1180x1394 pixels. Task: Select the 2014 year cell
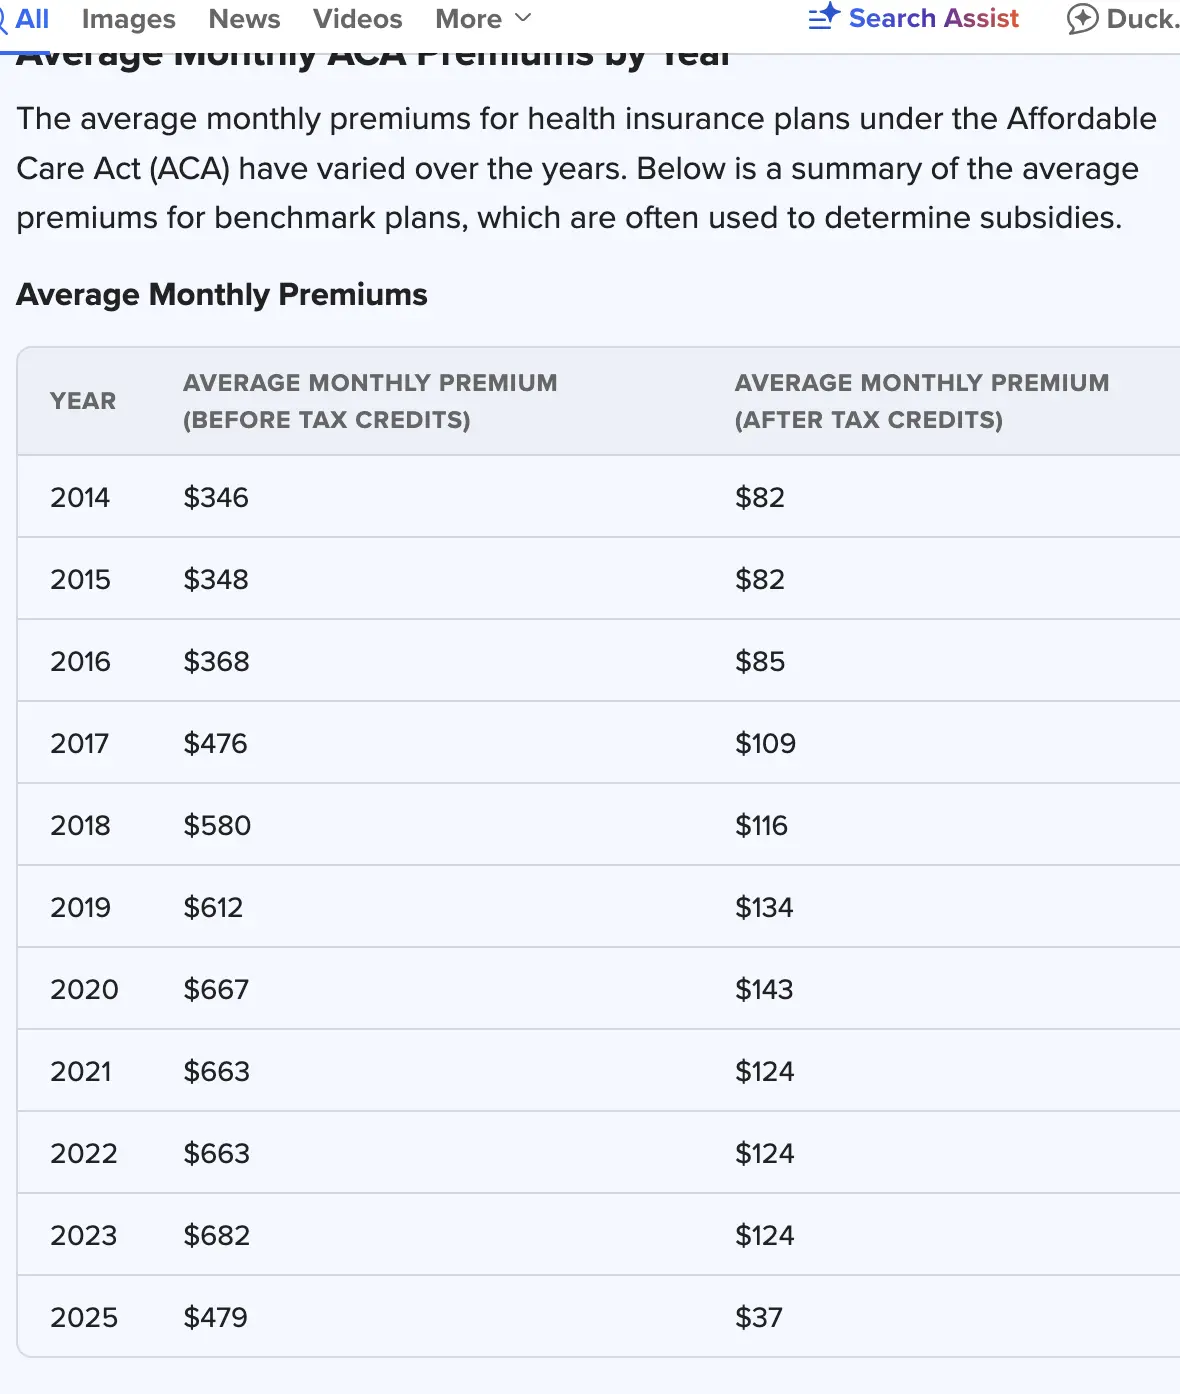pos(80,497)
